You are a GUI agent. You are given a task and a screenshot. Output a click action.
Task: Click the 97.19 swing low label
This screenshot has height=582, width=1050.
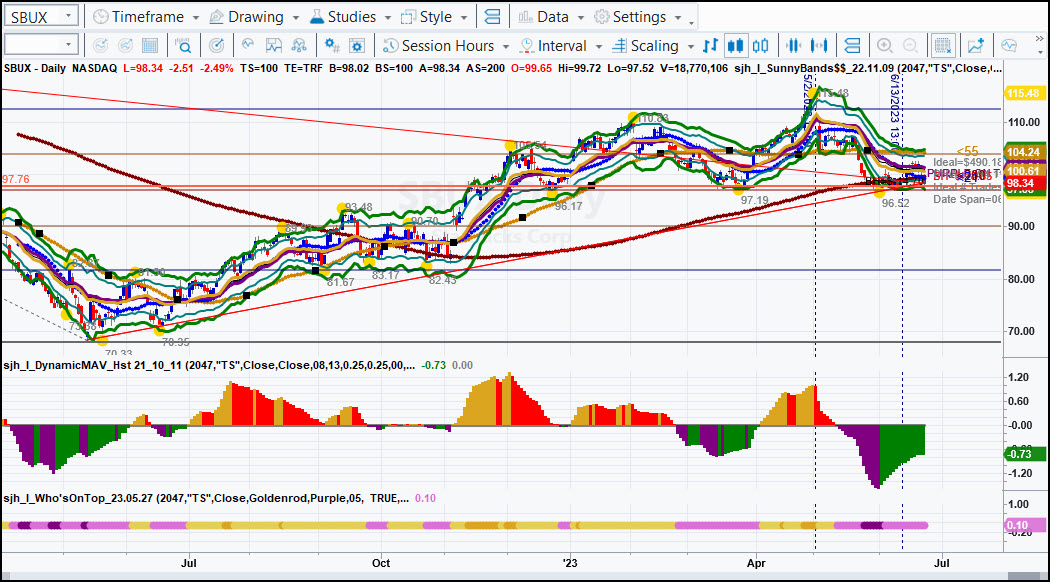pyautogui.click(x=755, y=200)
